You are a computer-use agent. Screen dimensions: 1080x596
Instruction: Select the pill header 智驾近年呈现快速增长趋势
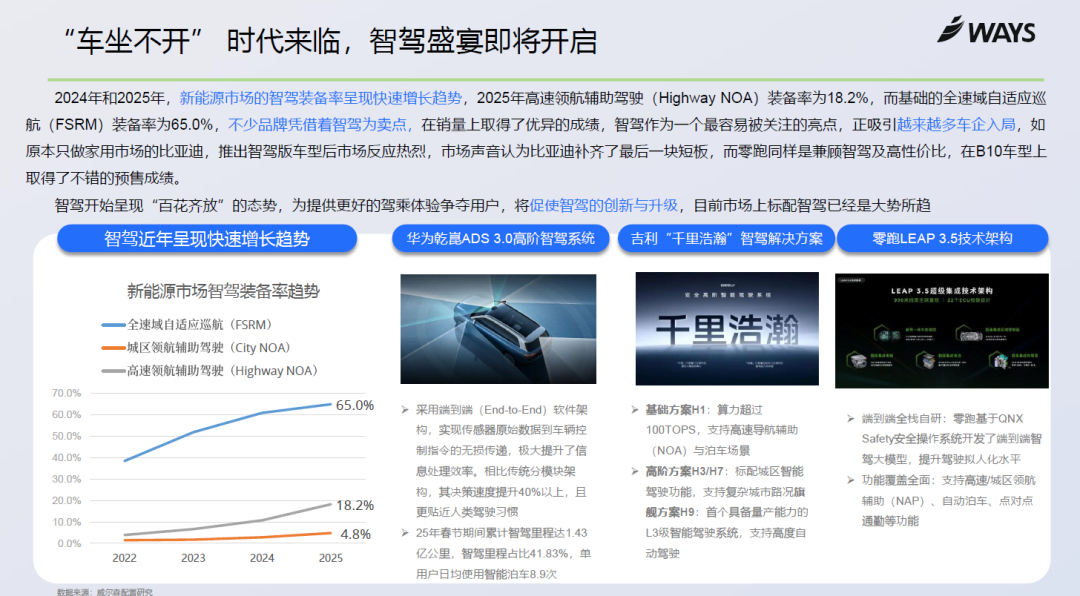[x=207, y=238]
